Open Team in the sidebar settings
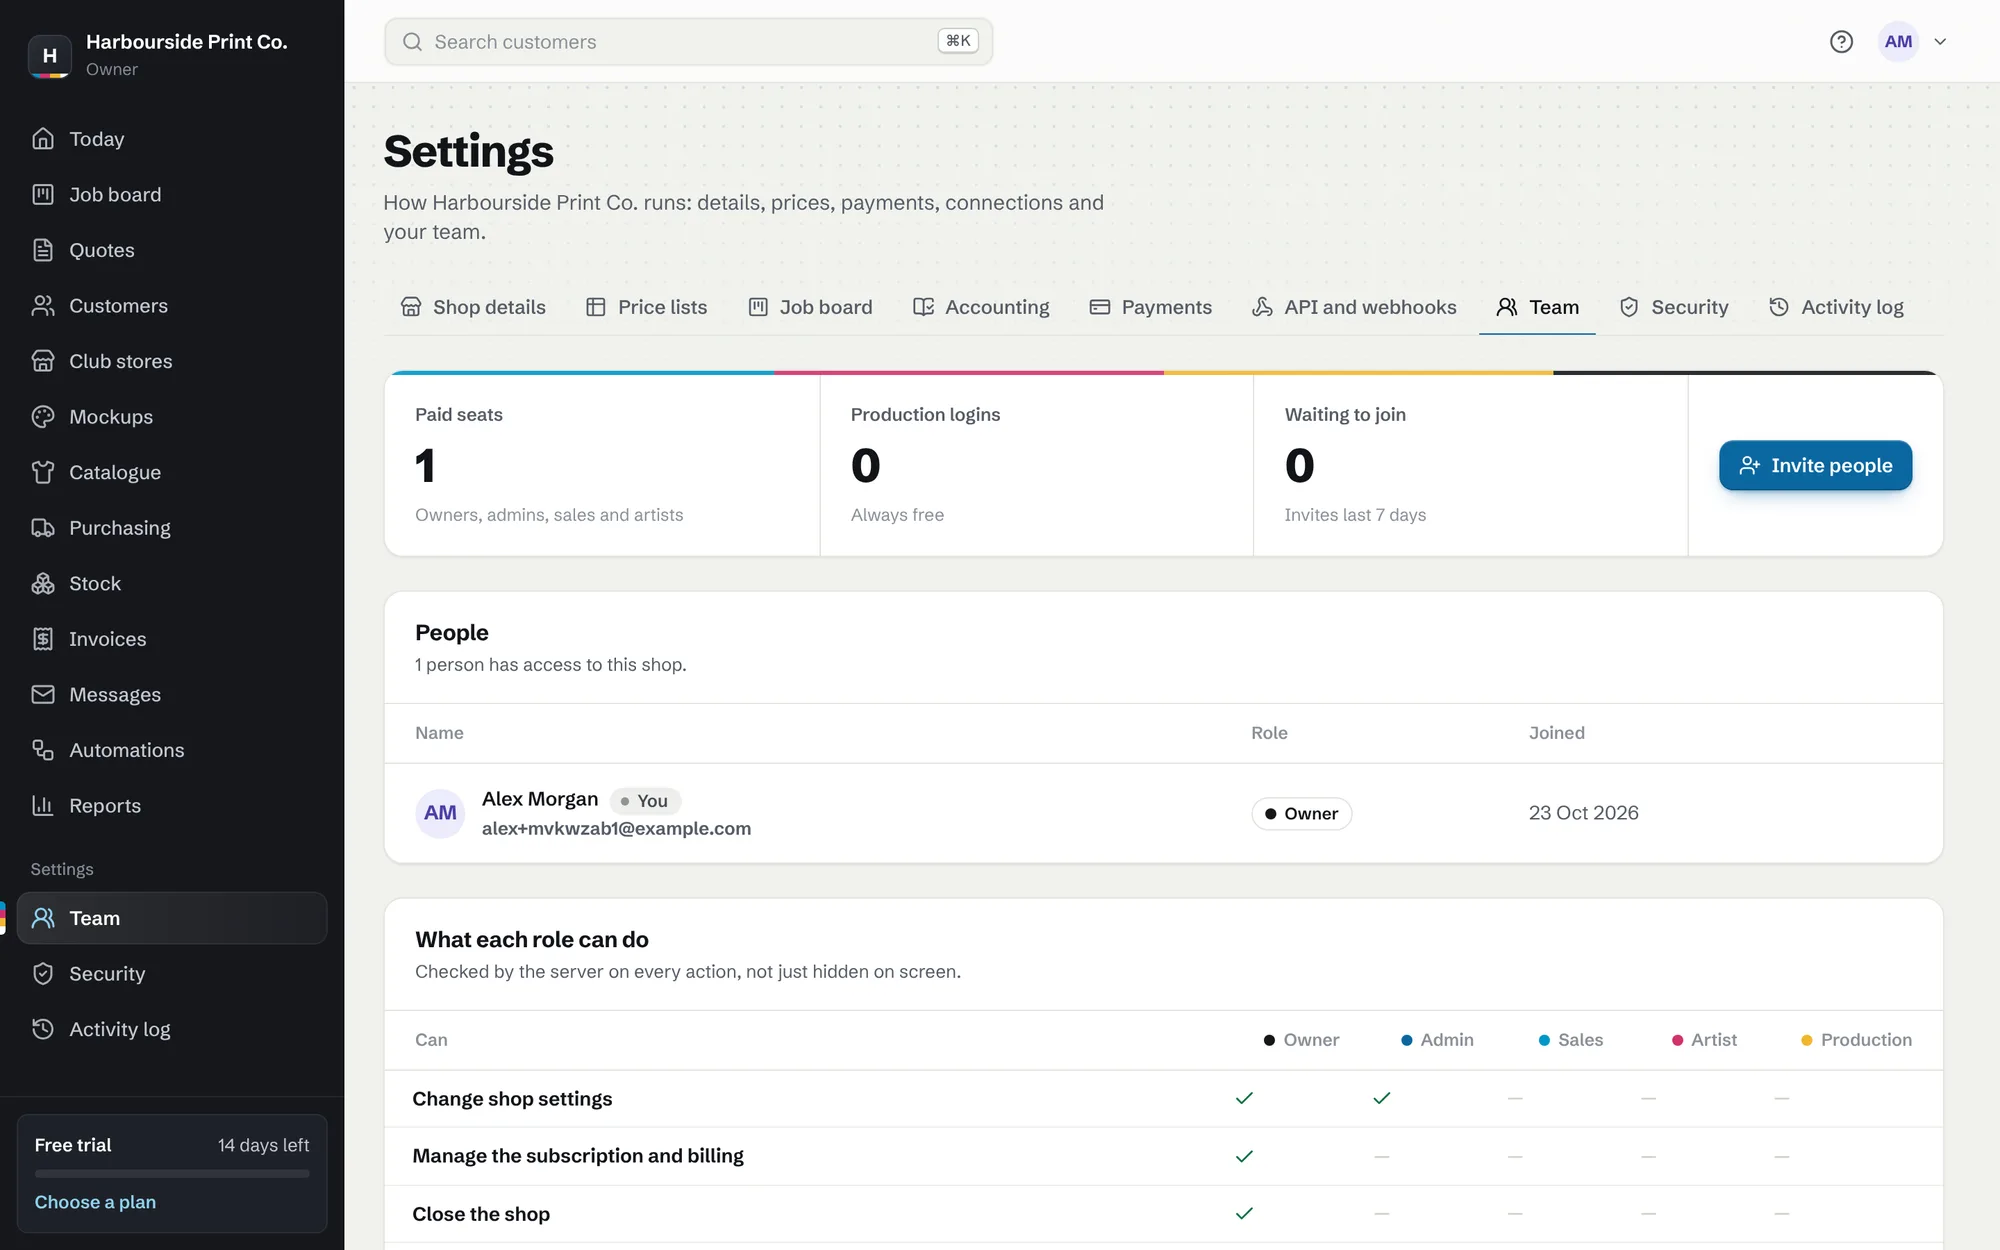Image resolution: width=2000 pixels, height=1250 pixels. [x=172, y=918]
